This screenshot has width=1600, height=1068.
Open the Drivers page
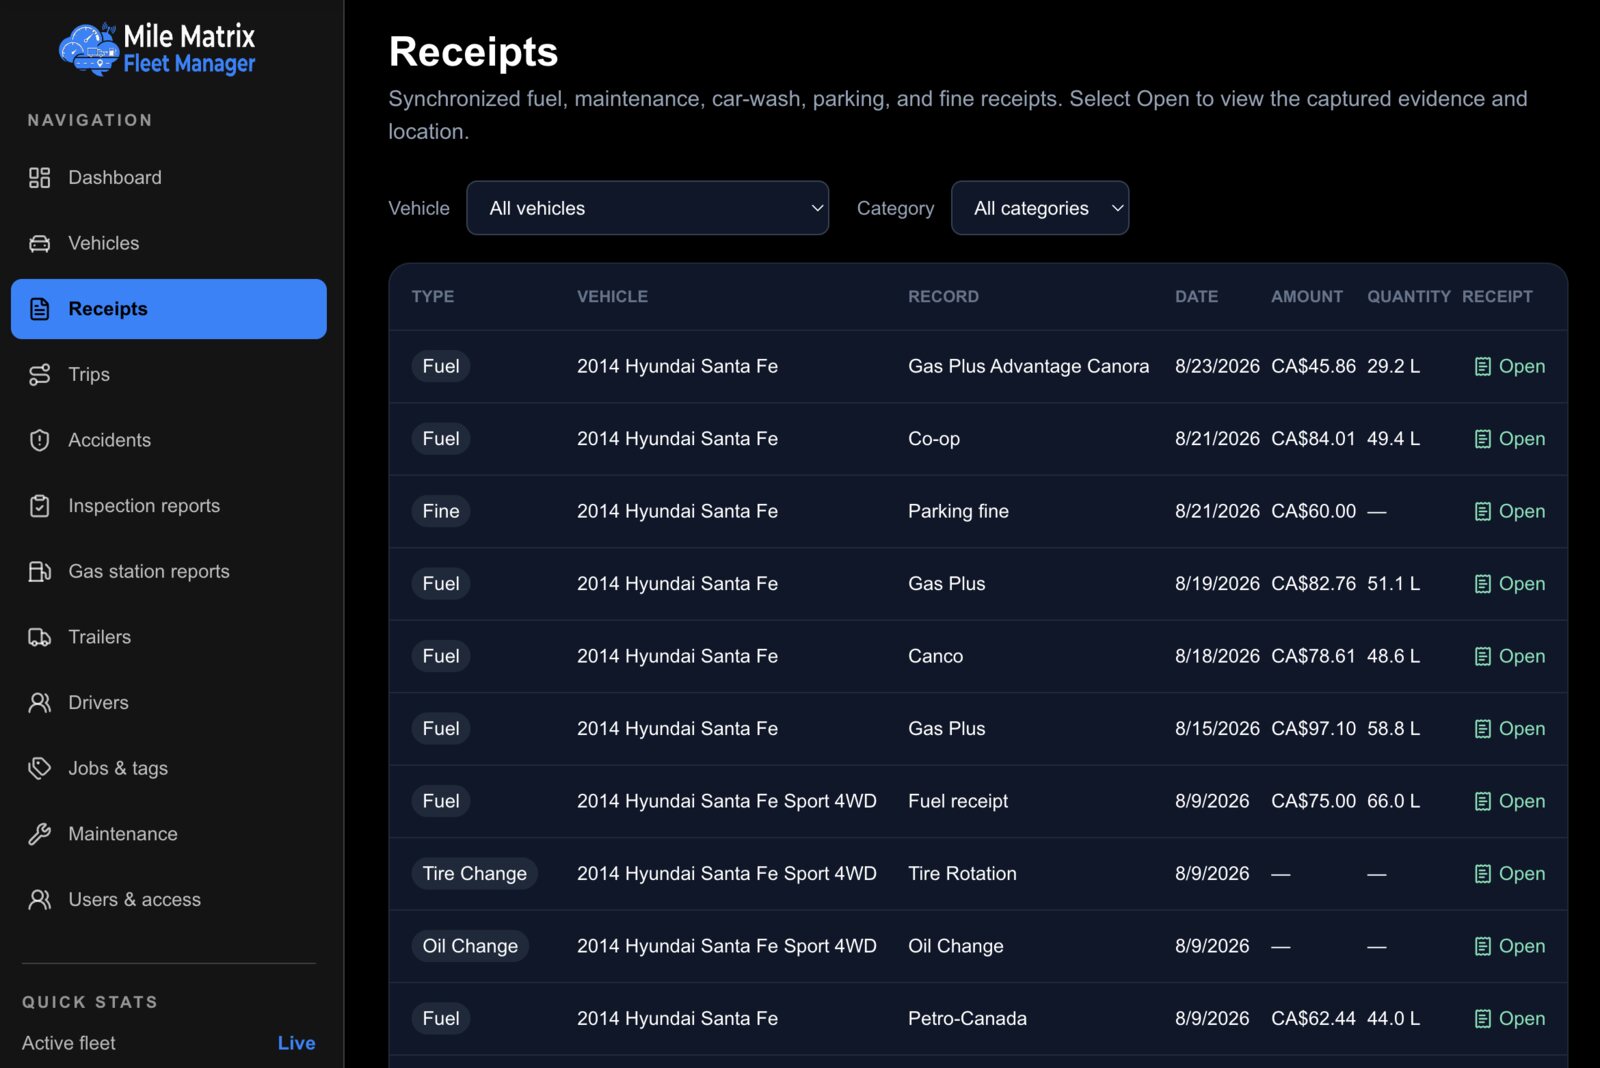(x=169, y=703)
